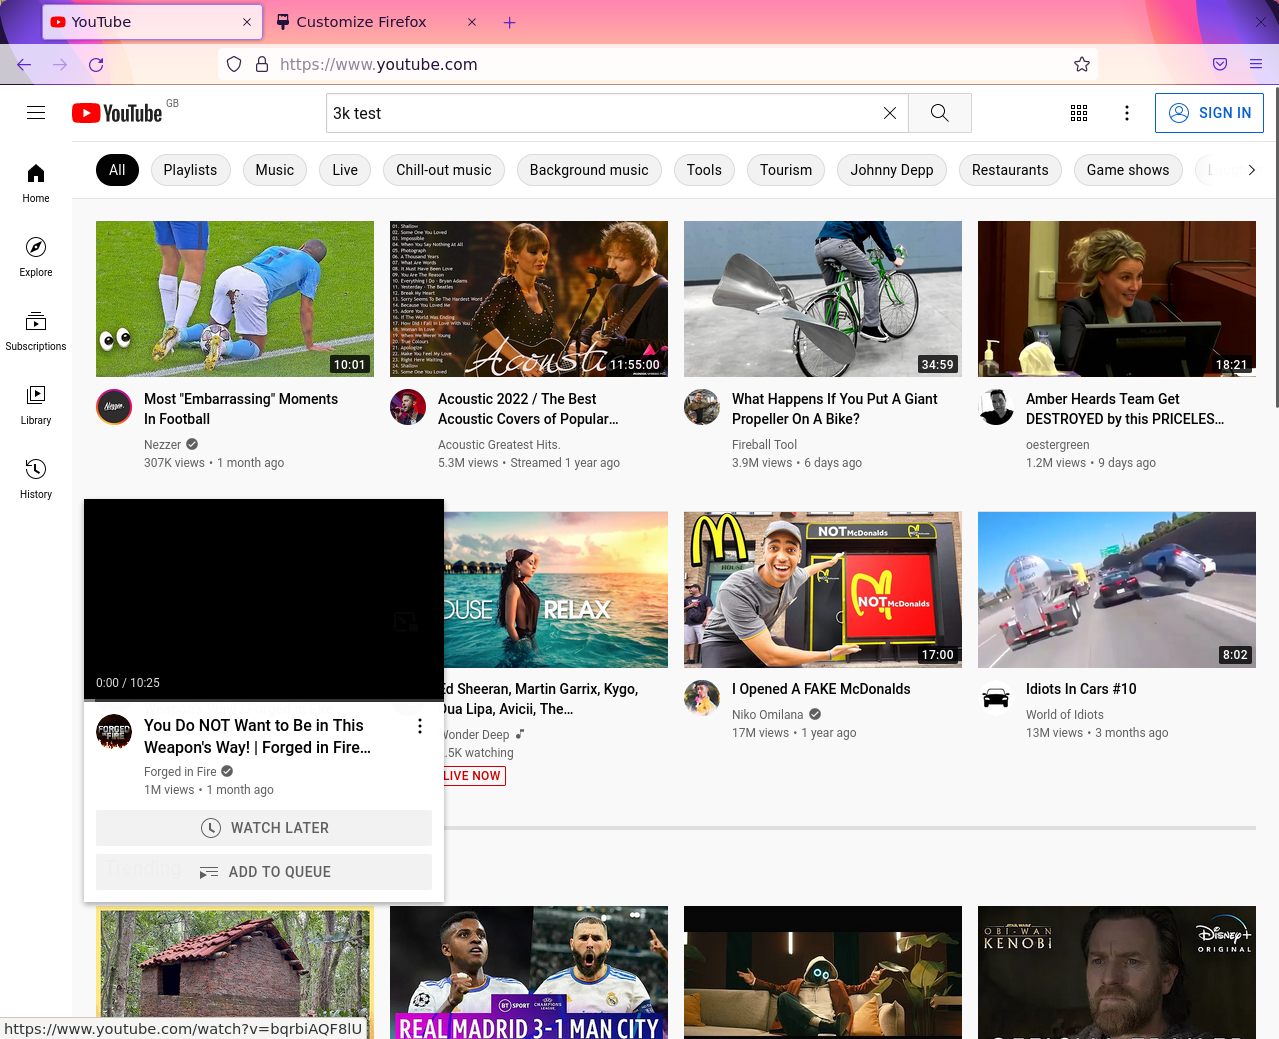Open the Real Madrid 3-1 Man City thumbnail

[529, 972]
